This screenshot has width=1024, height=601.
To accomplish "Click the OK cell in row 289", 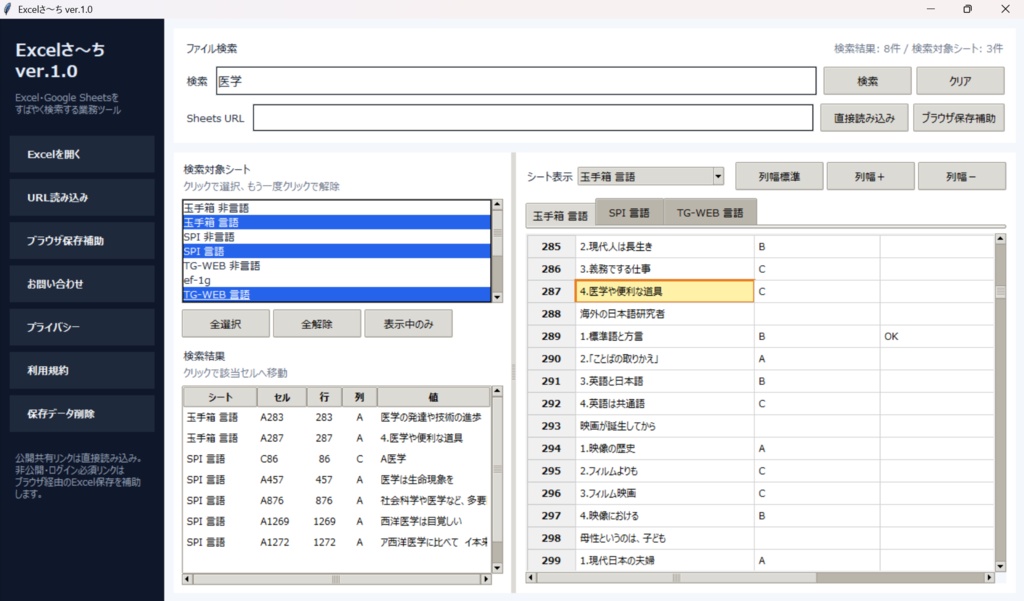I will point(938,336).
